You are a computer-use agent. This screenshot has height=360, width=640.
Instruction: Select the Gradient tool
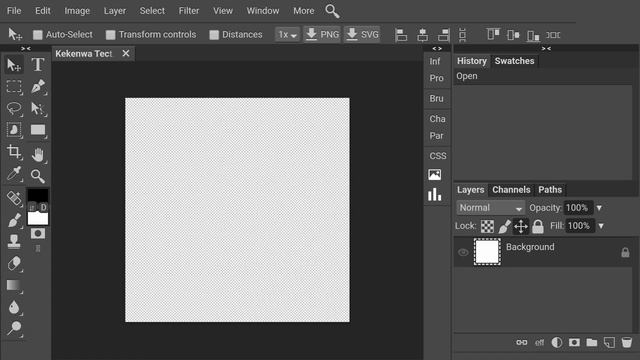coord(14,285)
